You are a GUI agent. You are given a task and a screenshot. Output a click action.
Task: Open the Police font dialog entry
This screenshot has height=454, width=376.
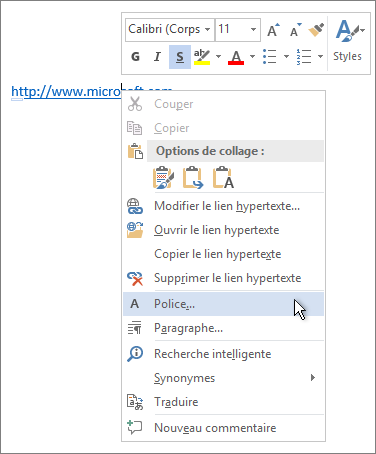(x=223, y=304)
